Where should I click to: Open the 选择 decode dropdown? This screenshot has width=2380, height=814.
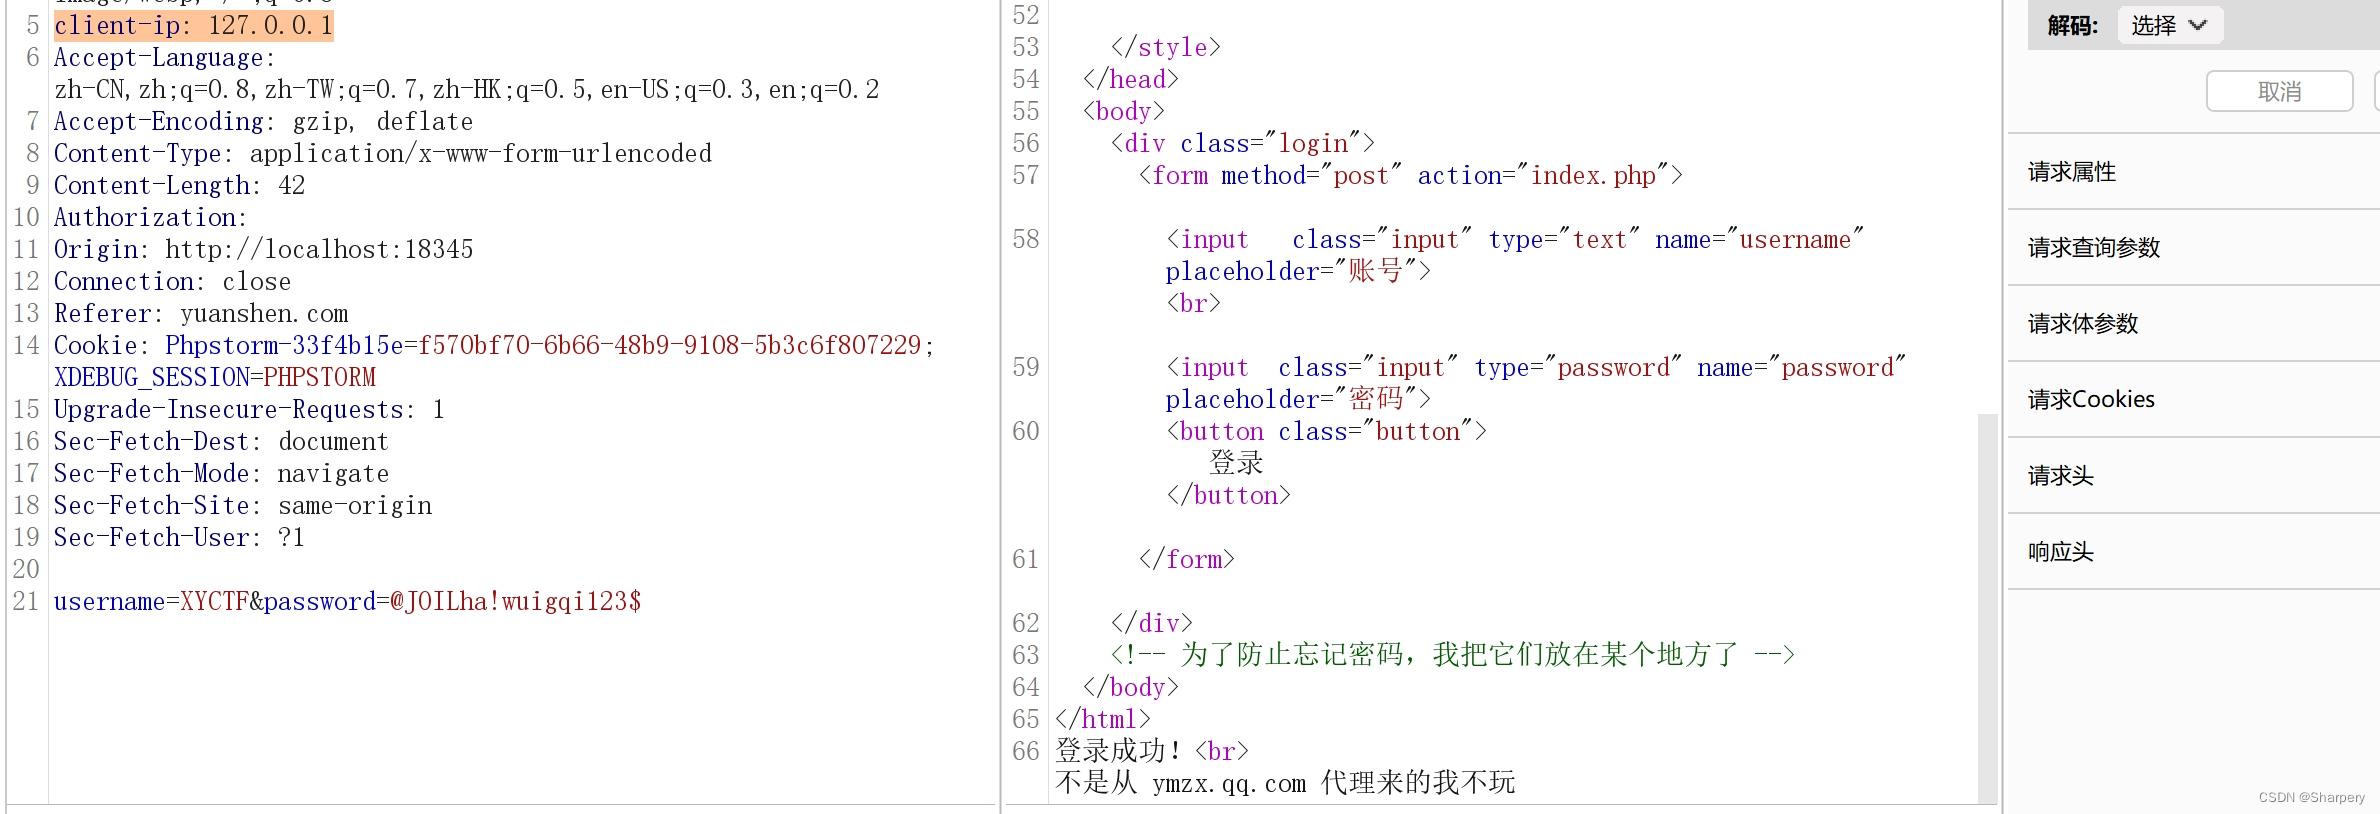pos(2169,25)
